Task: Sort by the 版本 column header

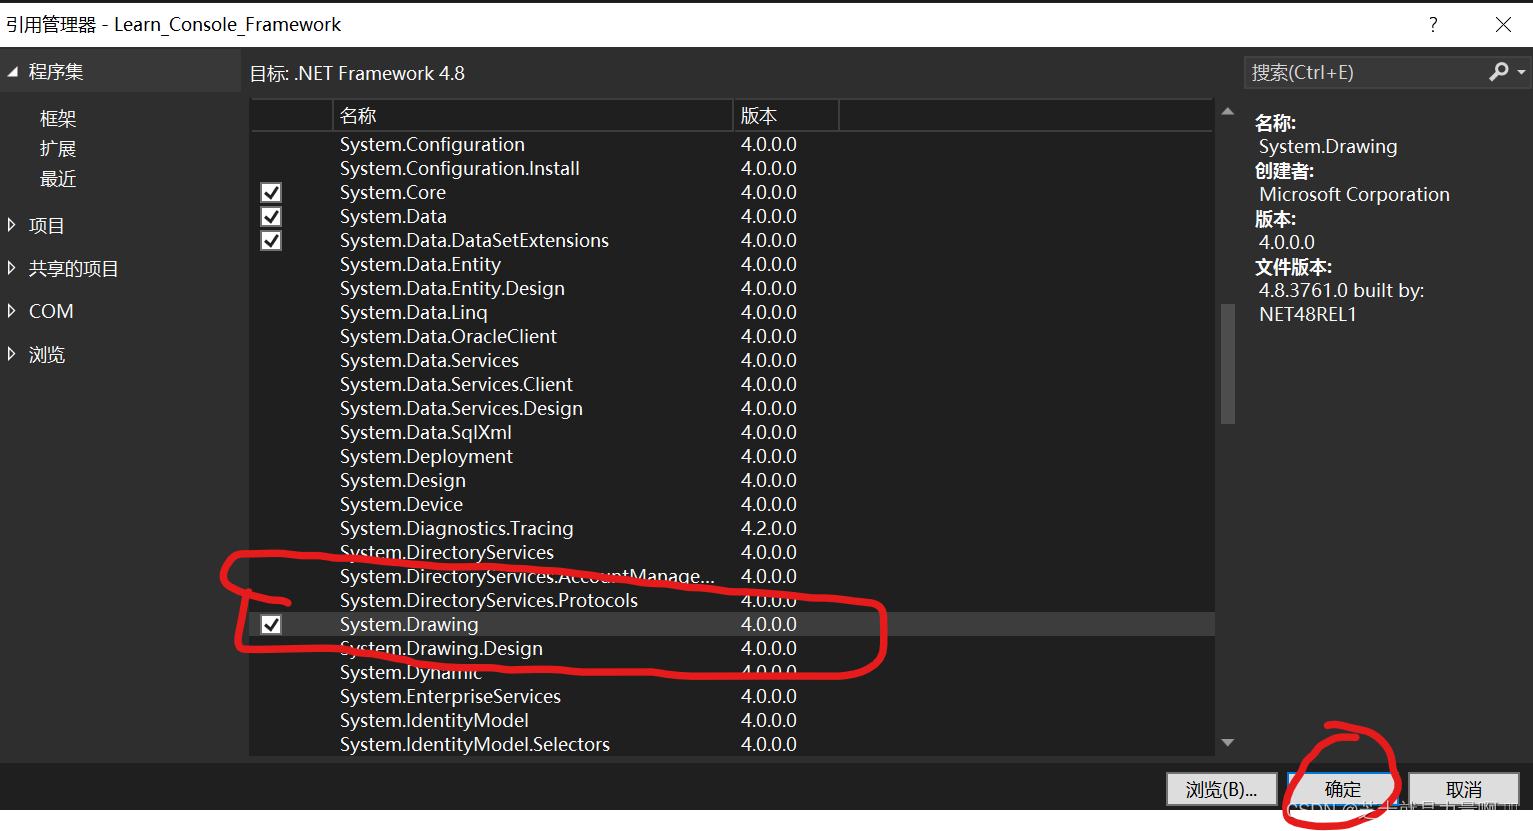Action: (786, 116)
